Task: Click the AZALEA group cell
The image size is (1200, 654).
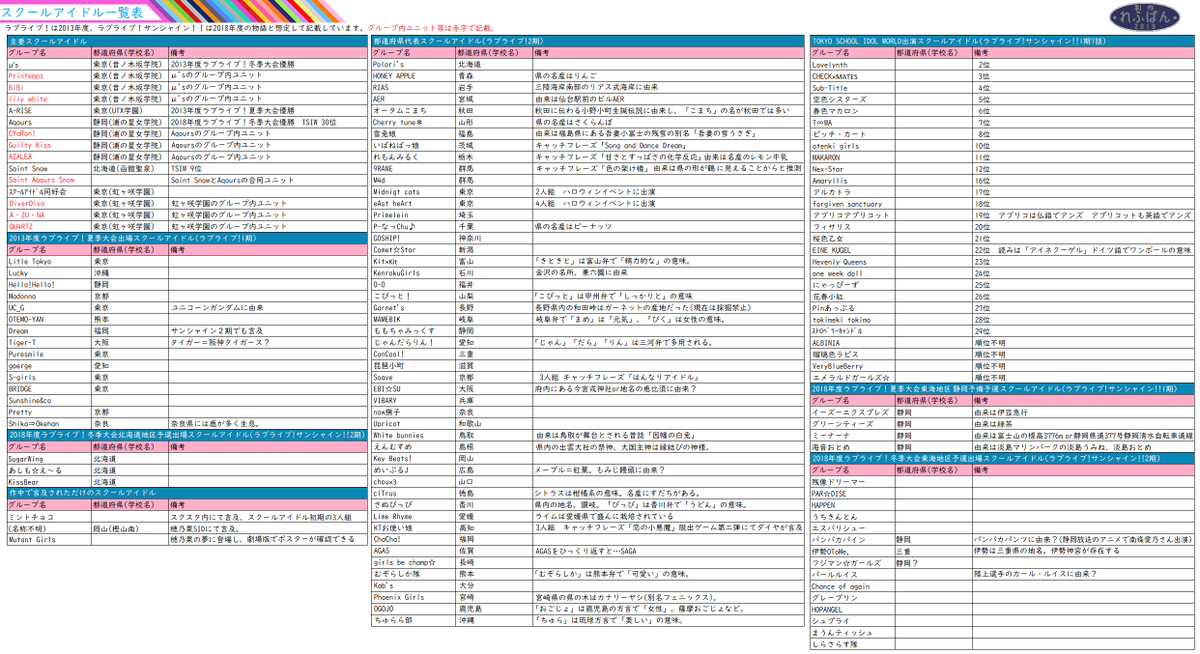Action: click(49, 156)
